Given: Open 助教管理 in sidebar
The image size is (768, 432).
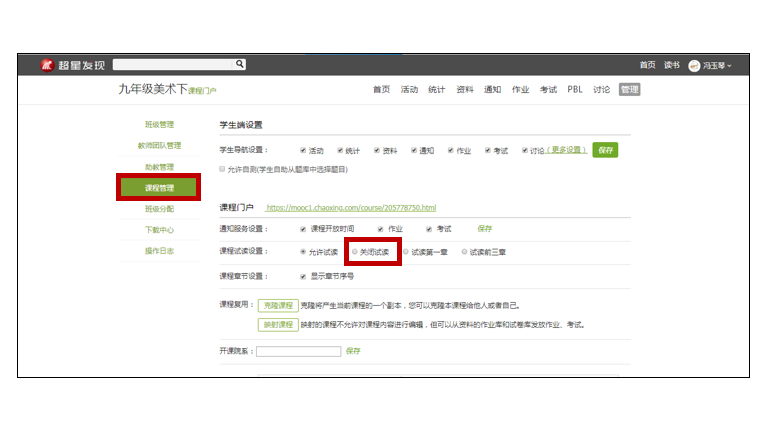Looking at the screenshot, I should pos(159,167).
